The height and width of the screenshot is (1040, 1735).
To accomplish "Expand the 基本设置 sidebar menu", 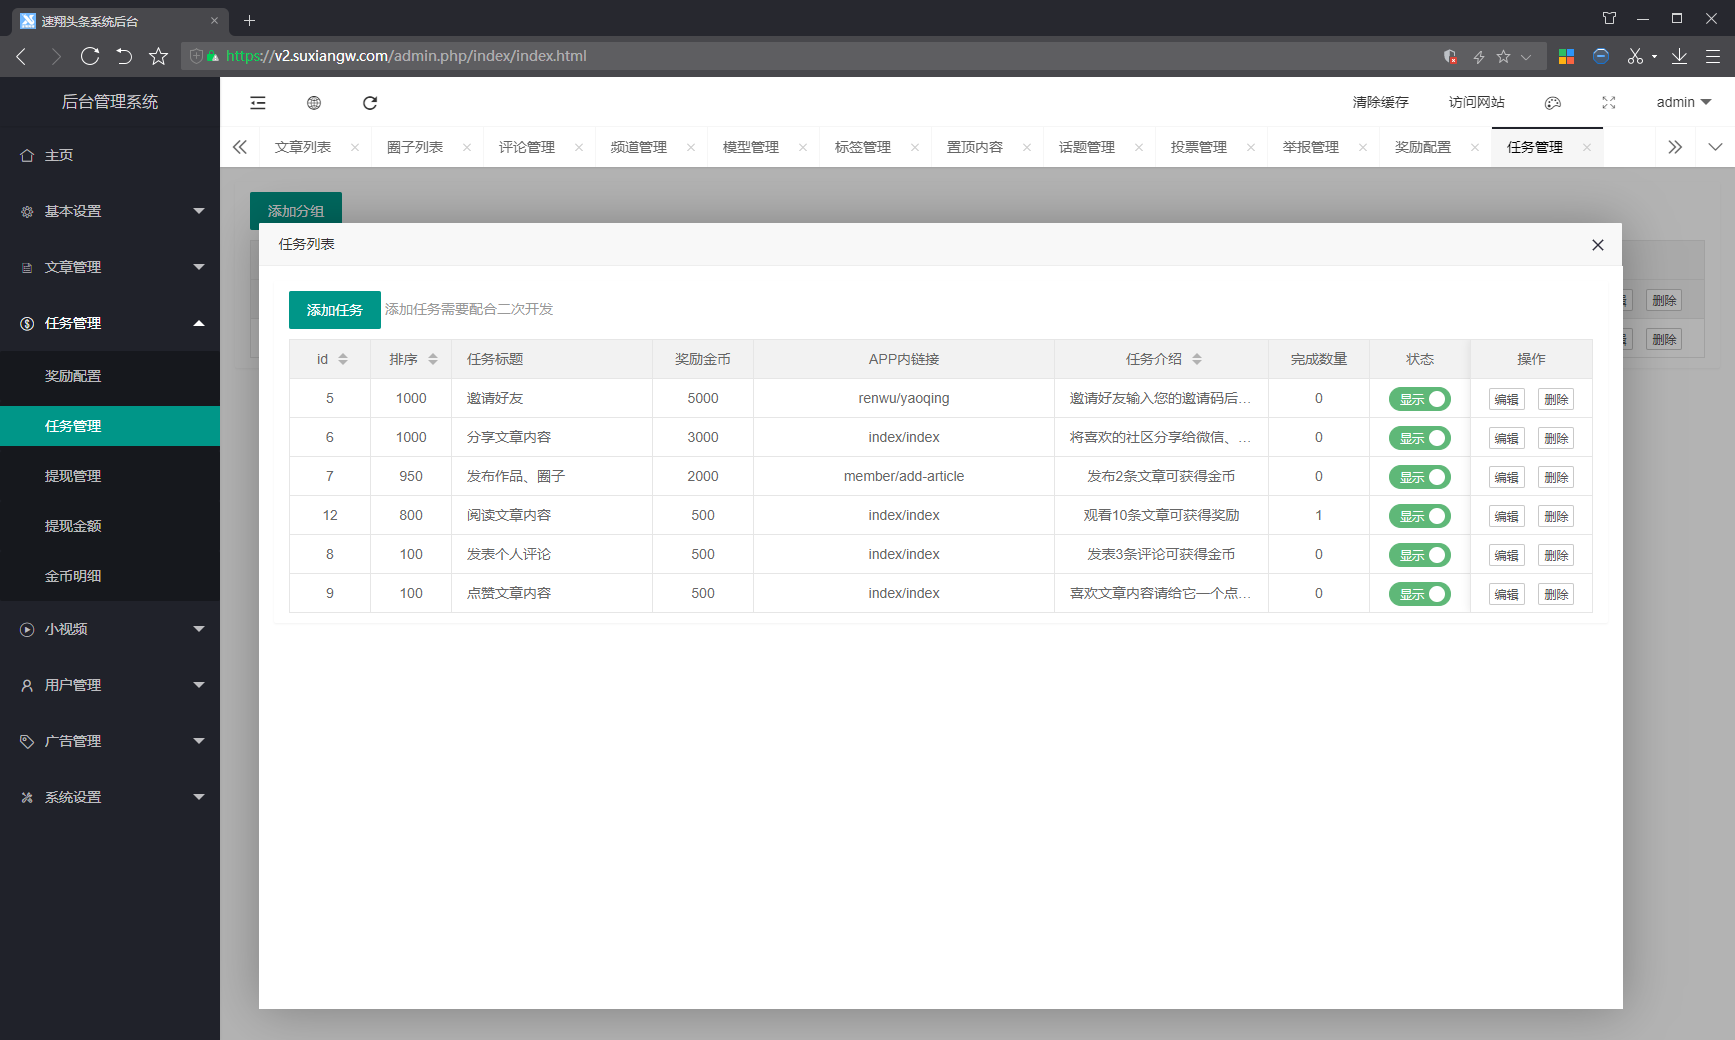I will 110,211.
